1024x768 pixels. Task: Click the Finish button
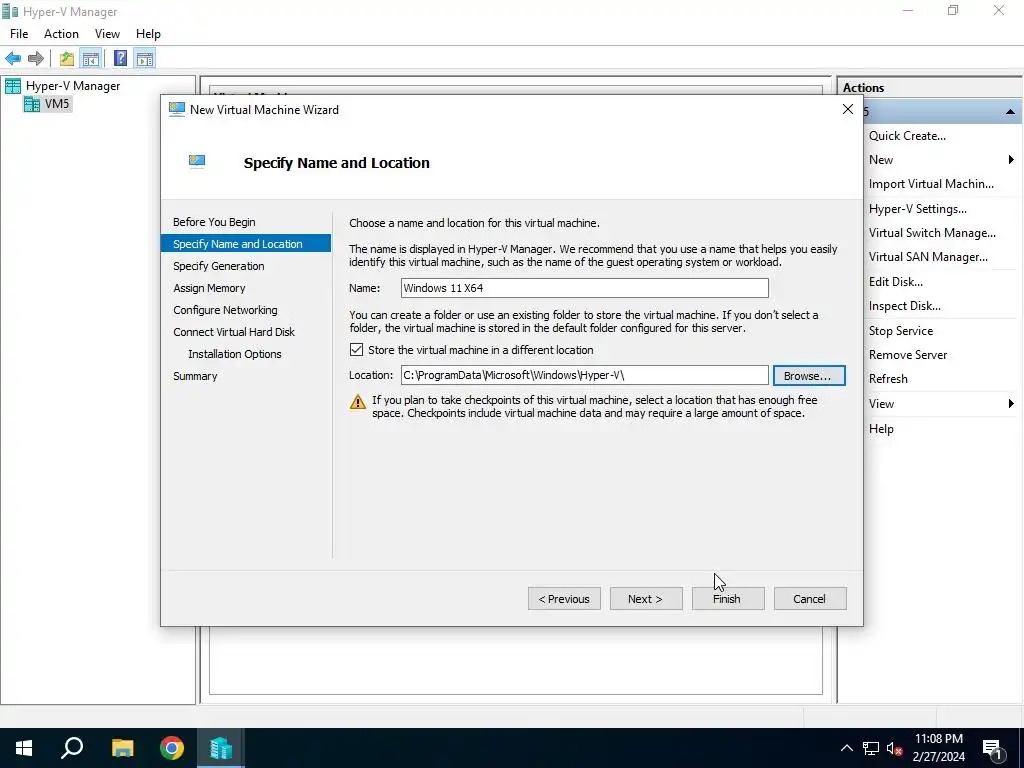pyautogui.click(x=728, y=599)
